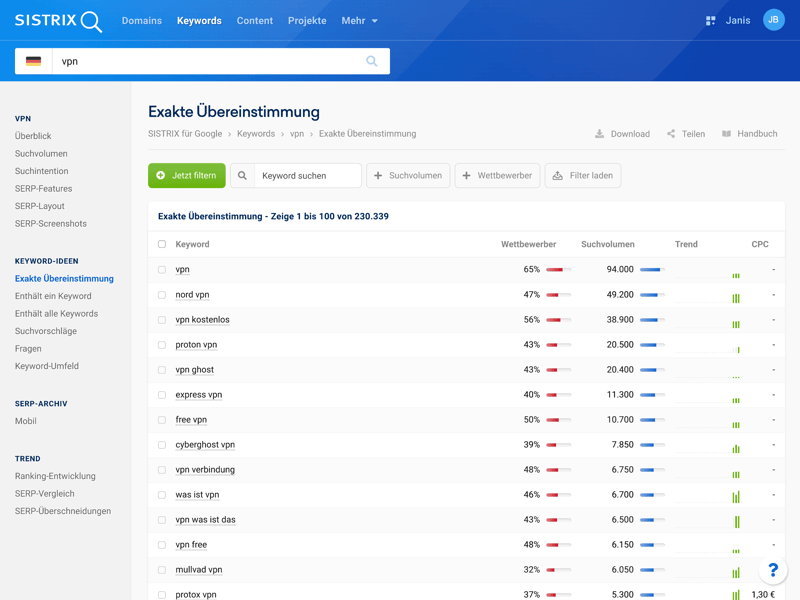Check the select-all checkbox in table header
800x600 pixels.
click(x=162, y=244)
